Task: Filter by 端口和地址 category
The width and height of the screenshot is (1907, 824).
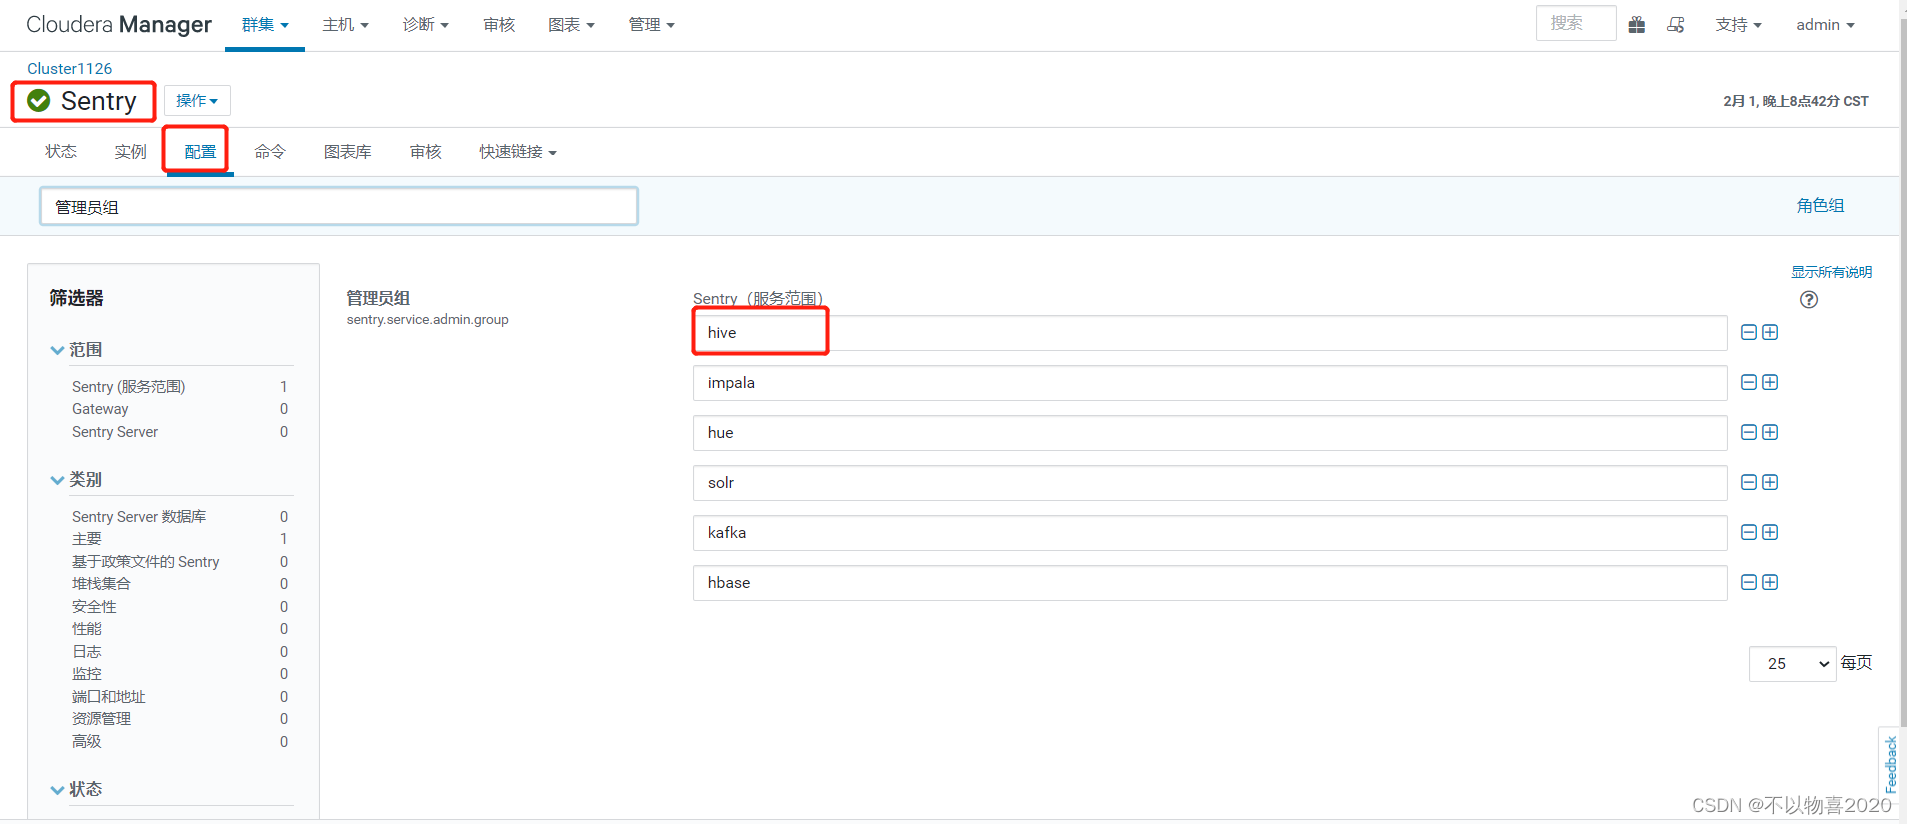Action: [x=109, y=697]
